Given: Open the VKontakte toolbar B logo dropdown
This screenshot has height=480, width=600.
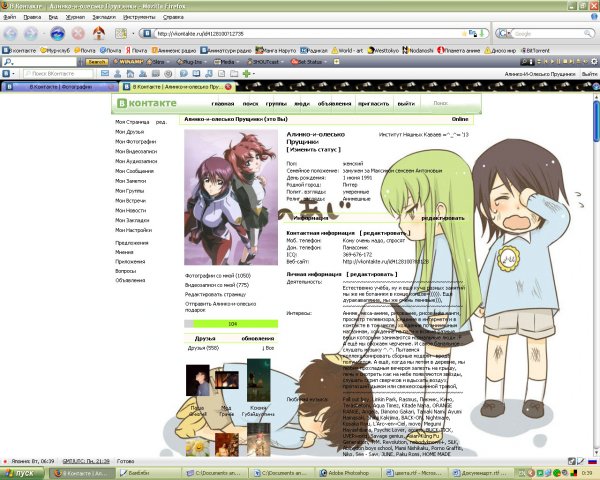Looking at the screenshot, I should [8, 73].
